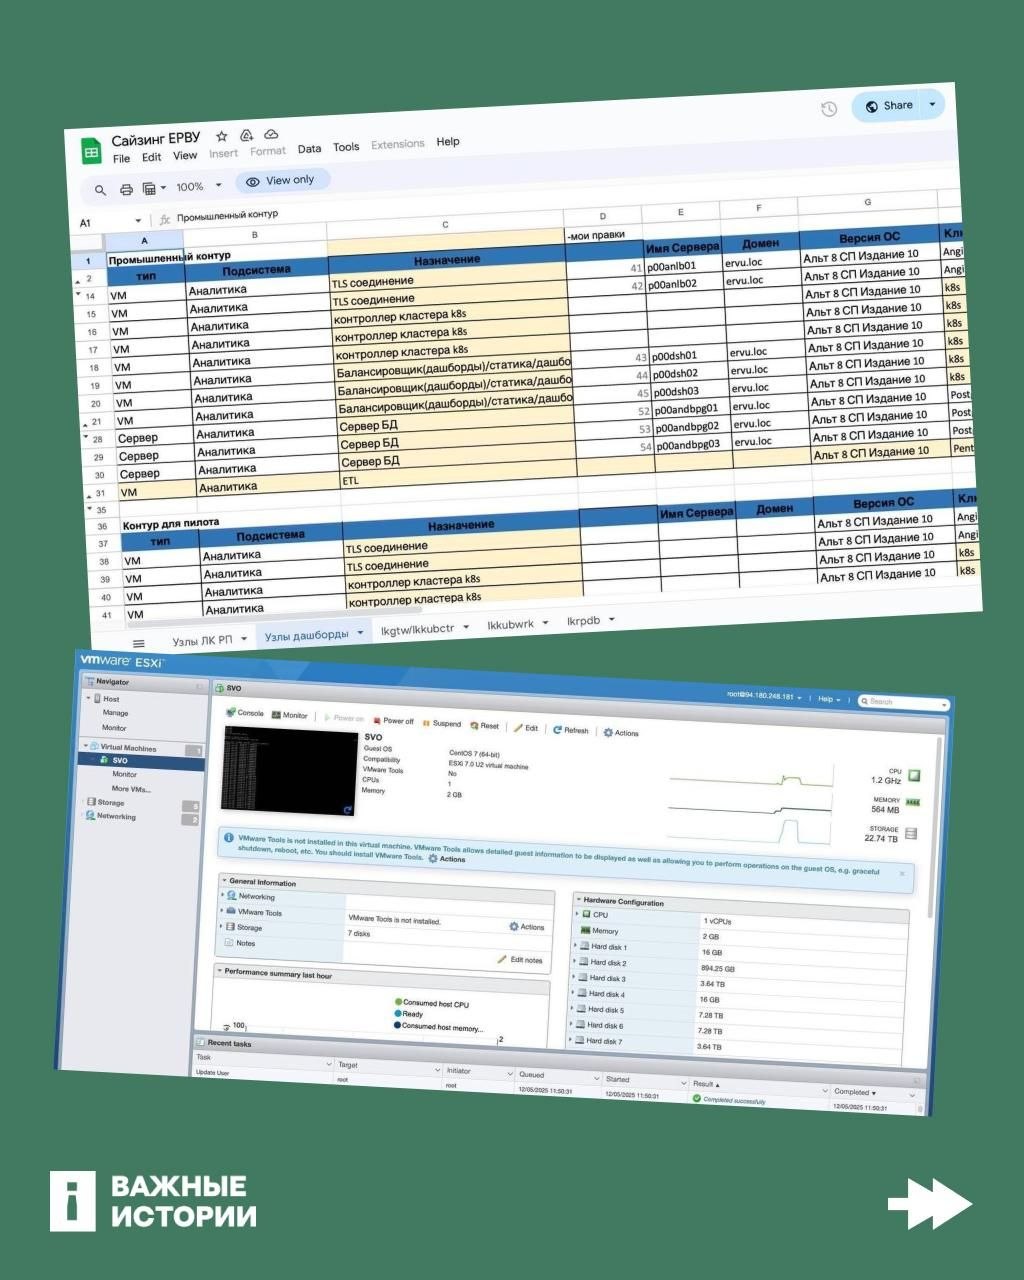Open the VM console thumbnail

pos(289,771)
